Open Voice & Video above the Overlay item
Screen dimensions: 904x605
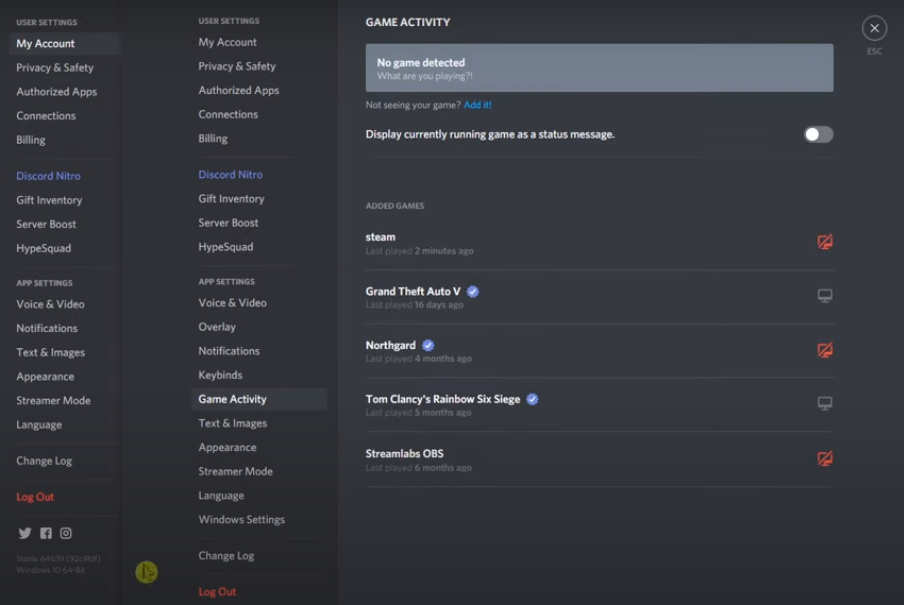[232, 303]
